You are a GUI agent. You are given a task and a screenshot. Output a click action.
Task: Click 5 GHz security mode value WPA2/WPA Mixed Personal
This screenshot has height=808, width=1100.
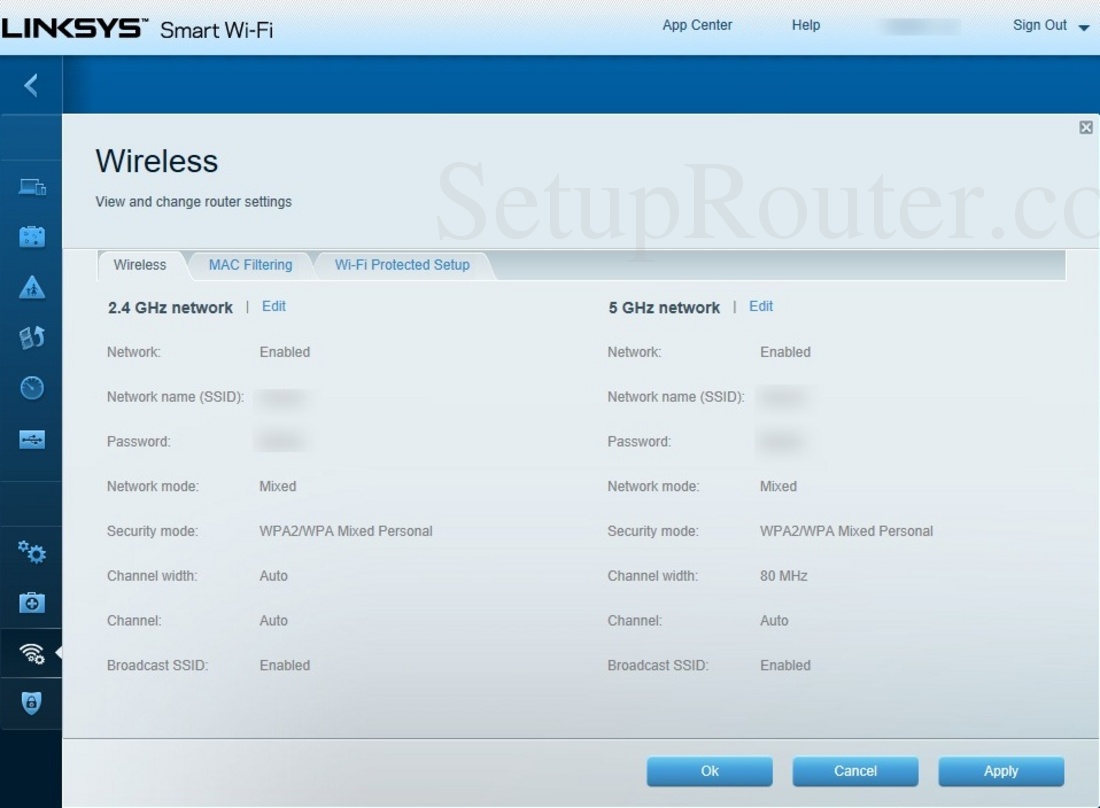[x=847, y=531]
